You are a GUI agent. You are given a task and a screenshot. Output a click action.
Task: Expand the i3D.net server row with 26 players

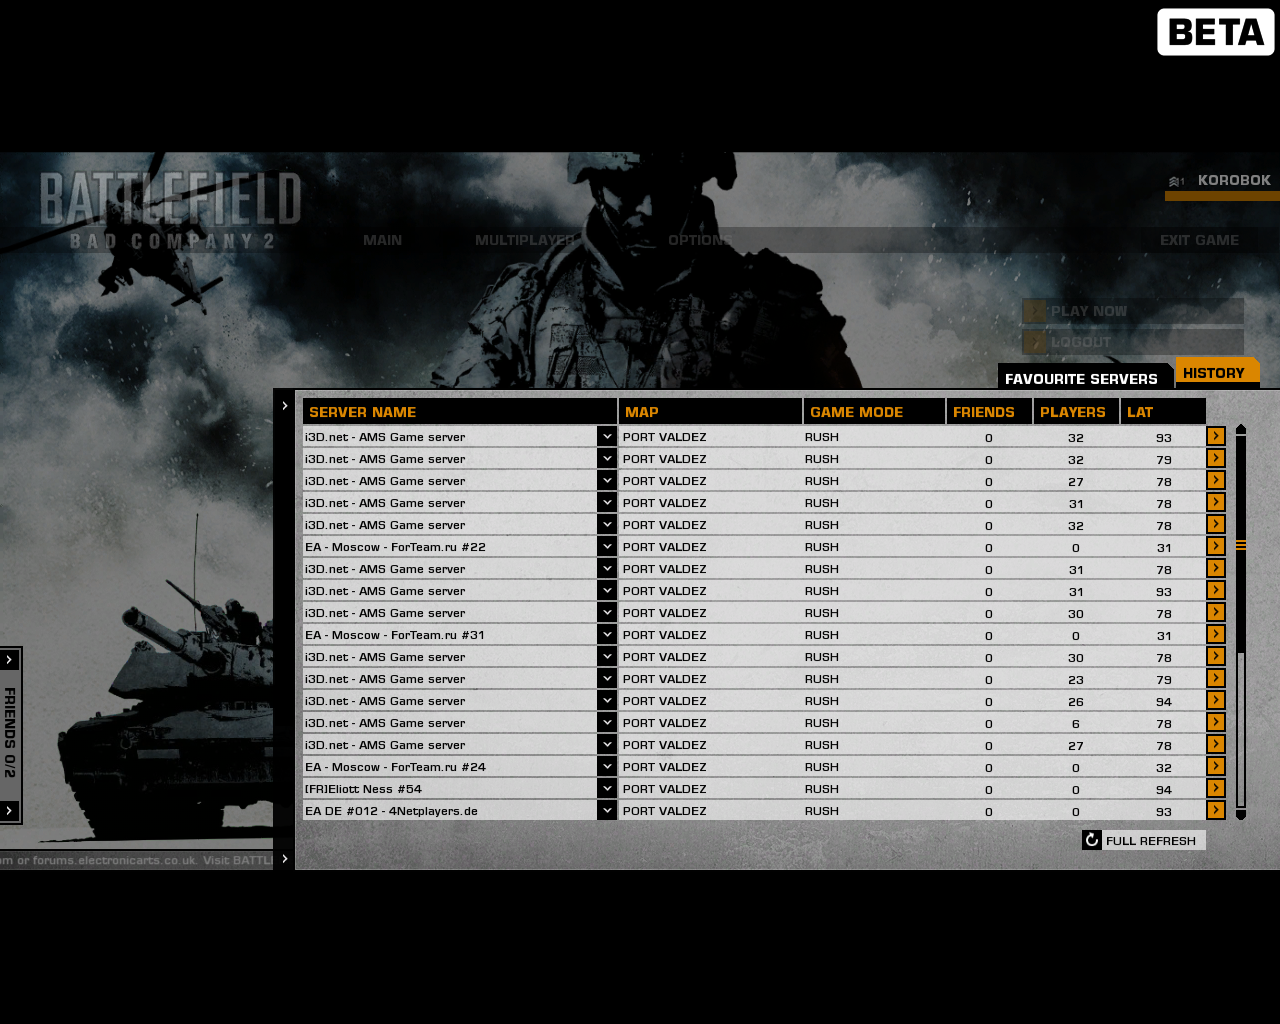(607, 700)
